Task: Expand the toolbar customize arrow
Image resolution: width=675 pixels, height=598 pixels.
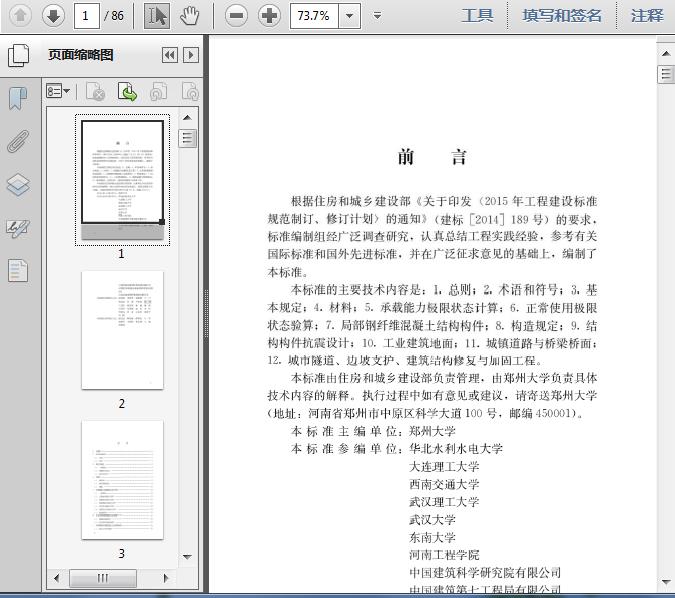Action: coord(377,15)
